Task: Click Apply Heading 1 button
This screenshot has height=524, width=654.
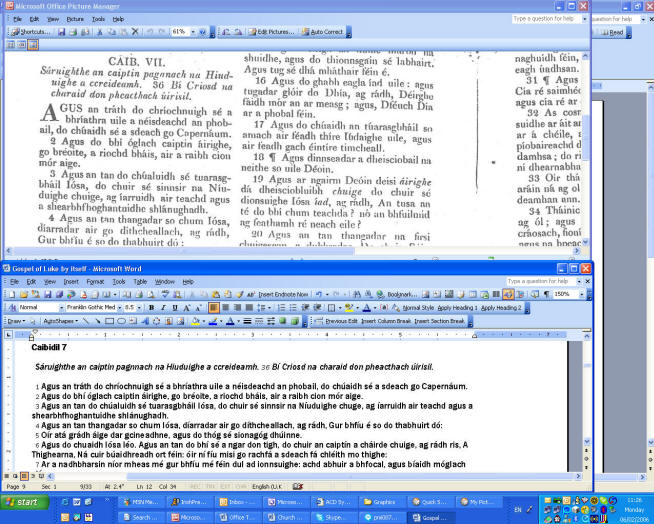Action: pos(457,308)
